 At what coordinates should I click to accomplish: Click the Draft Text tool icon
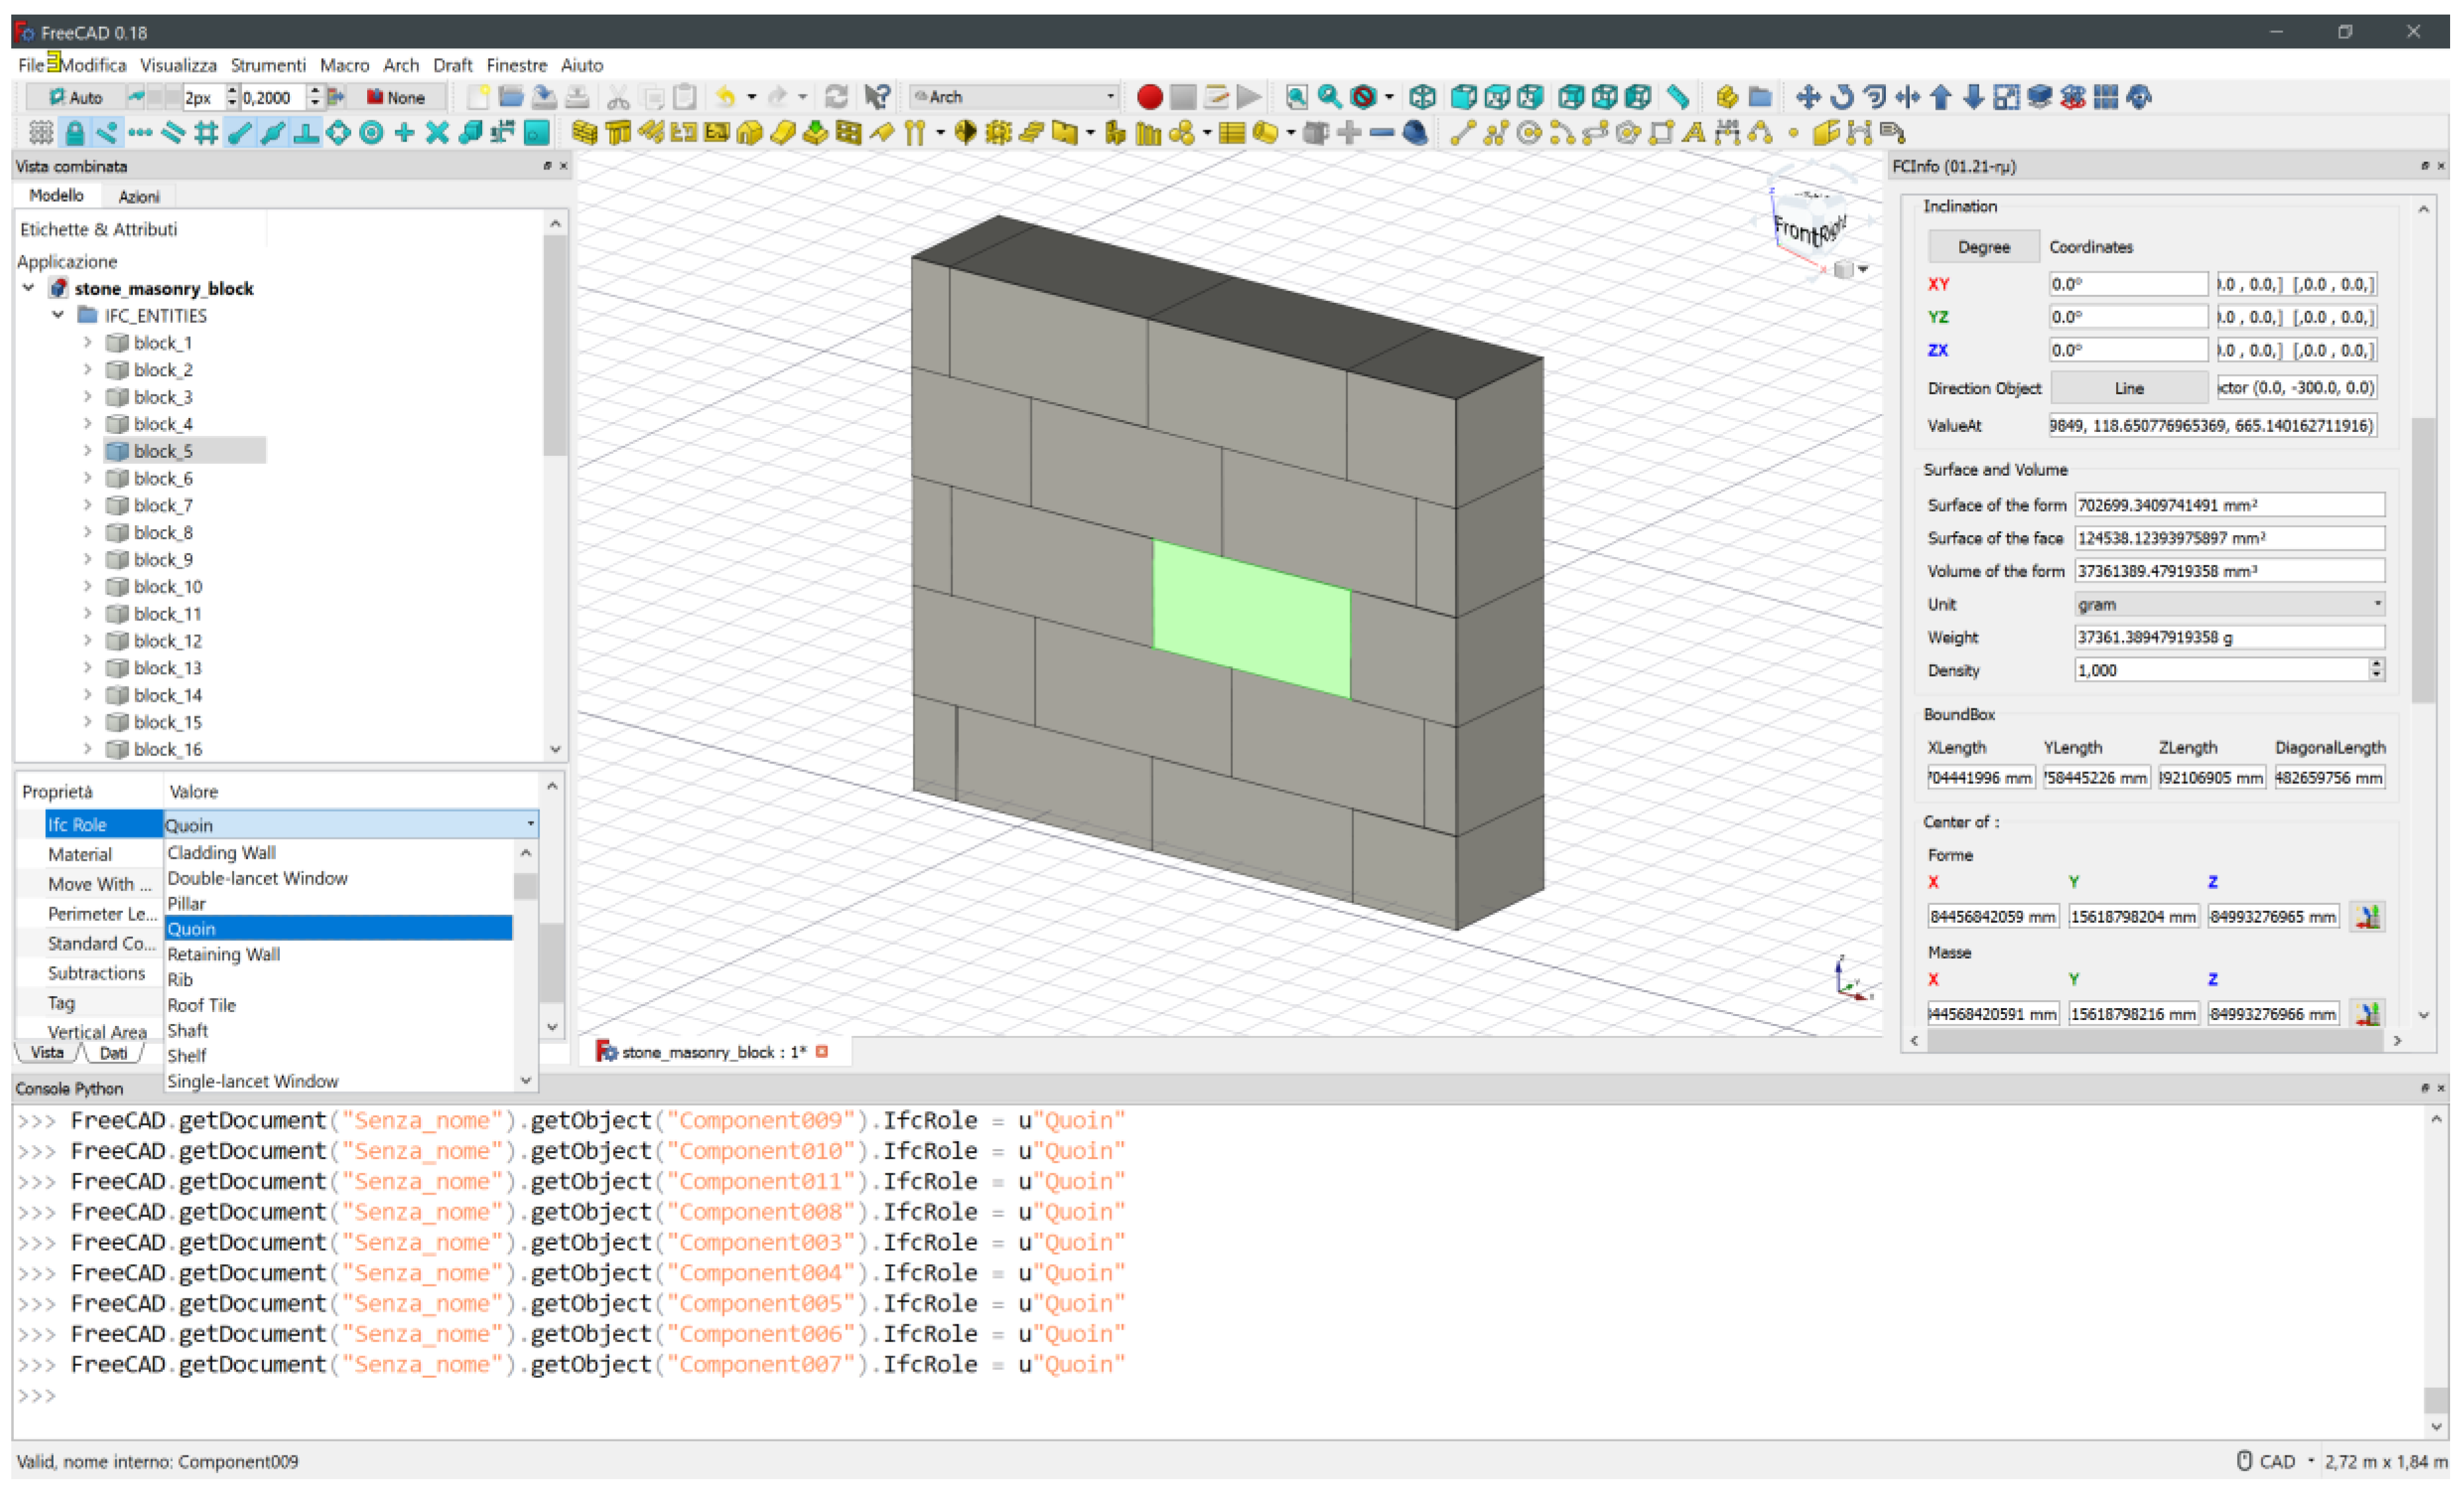coord(1693,133)
